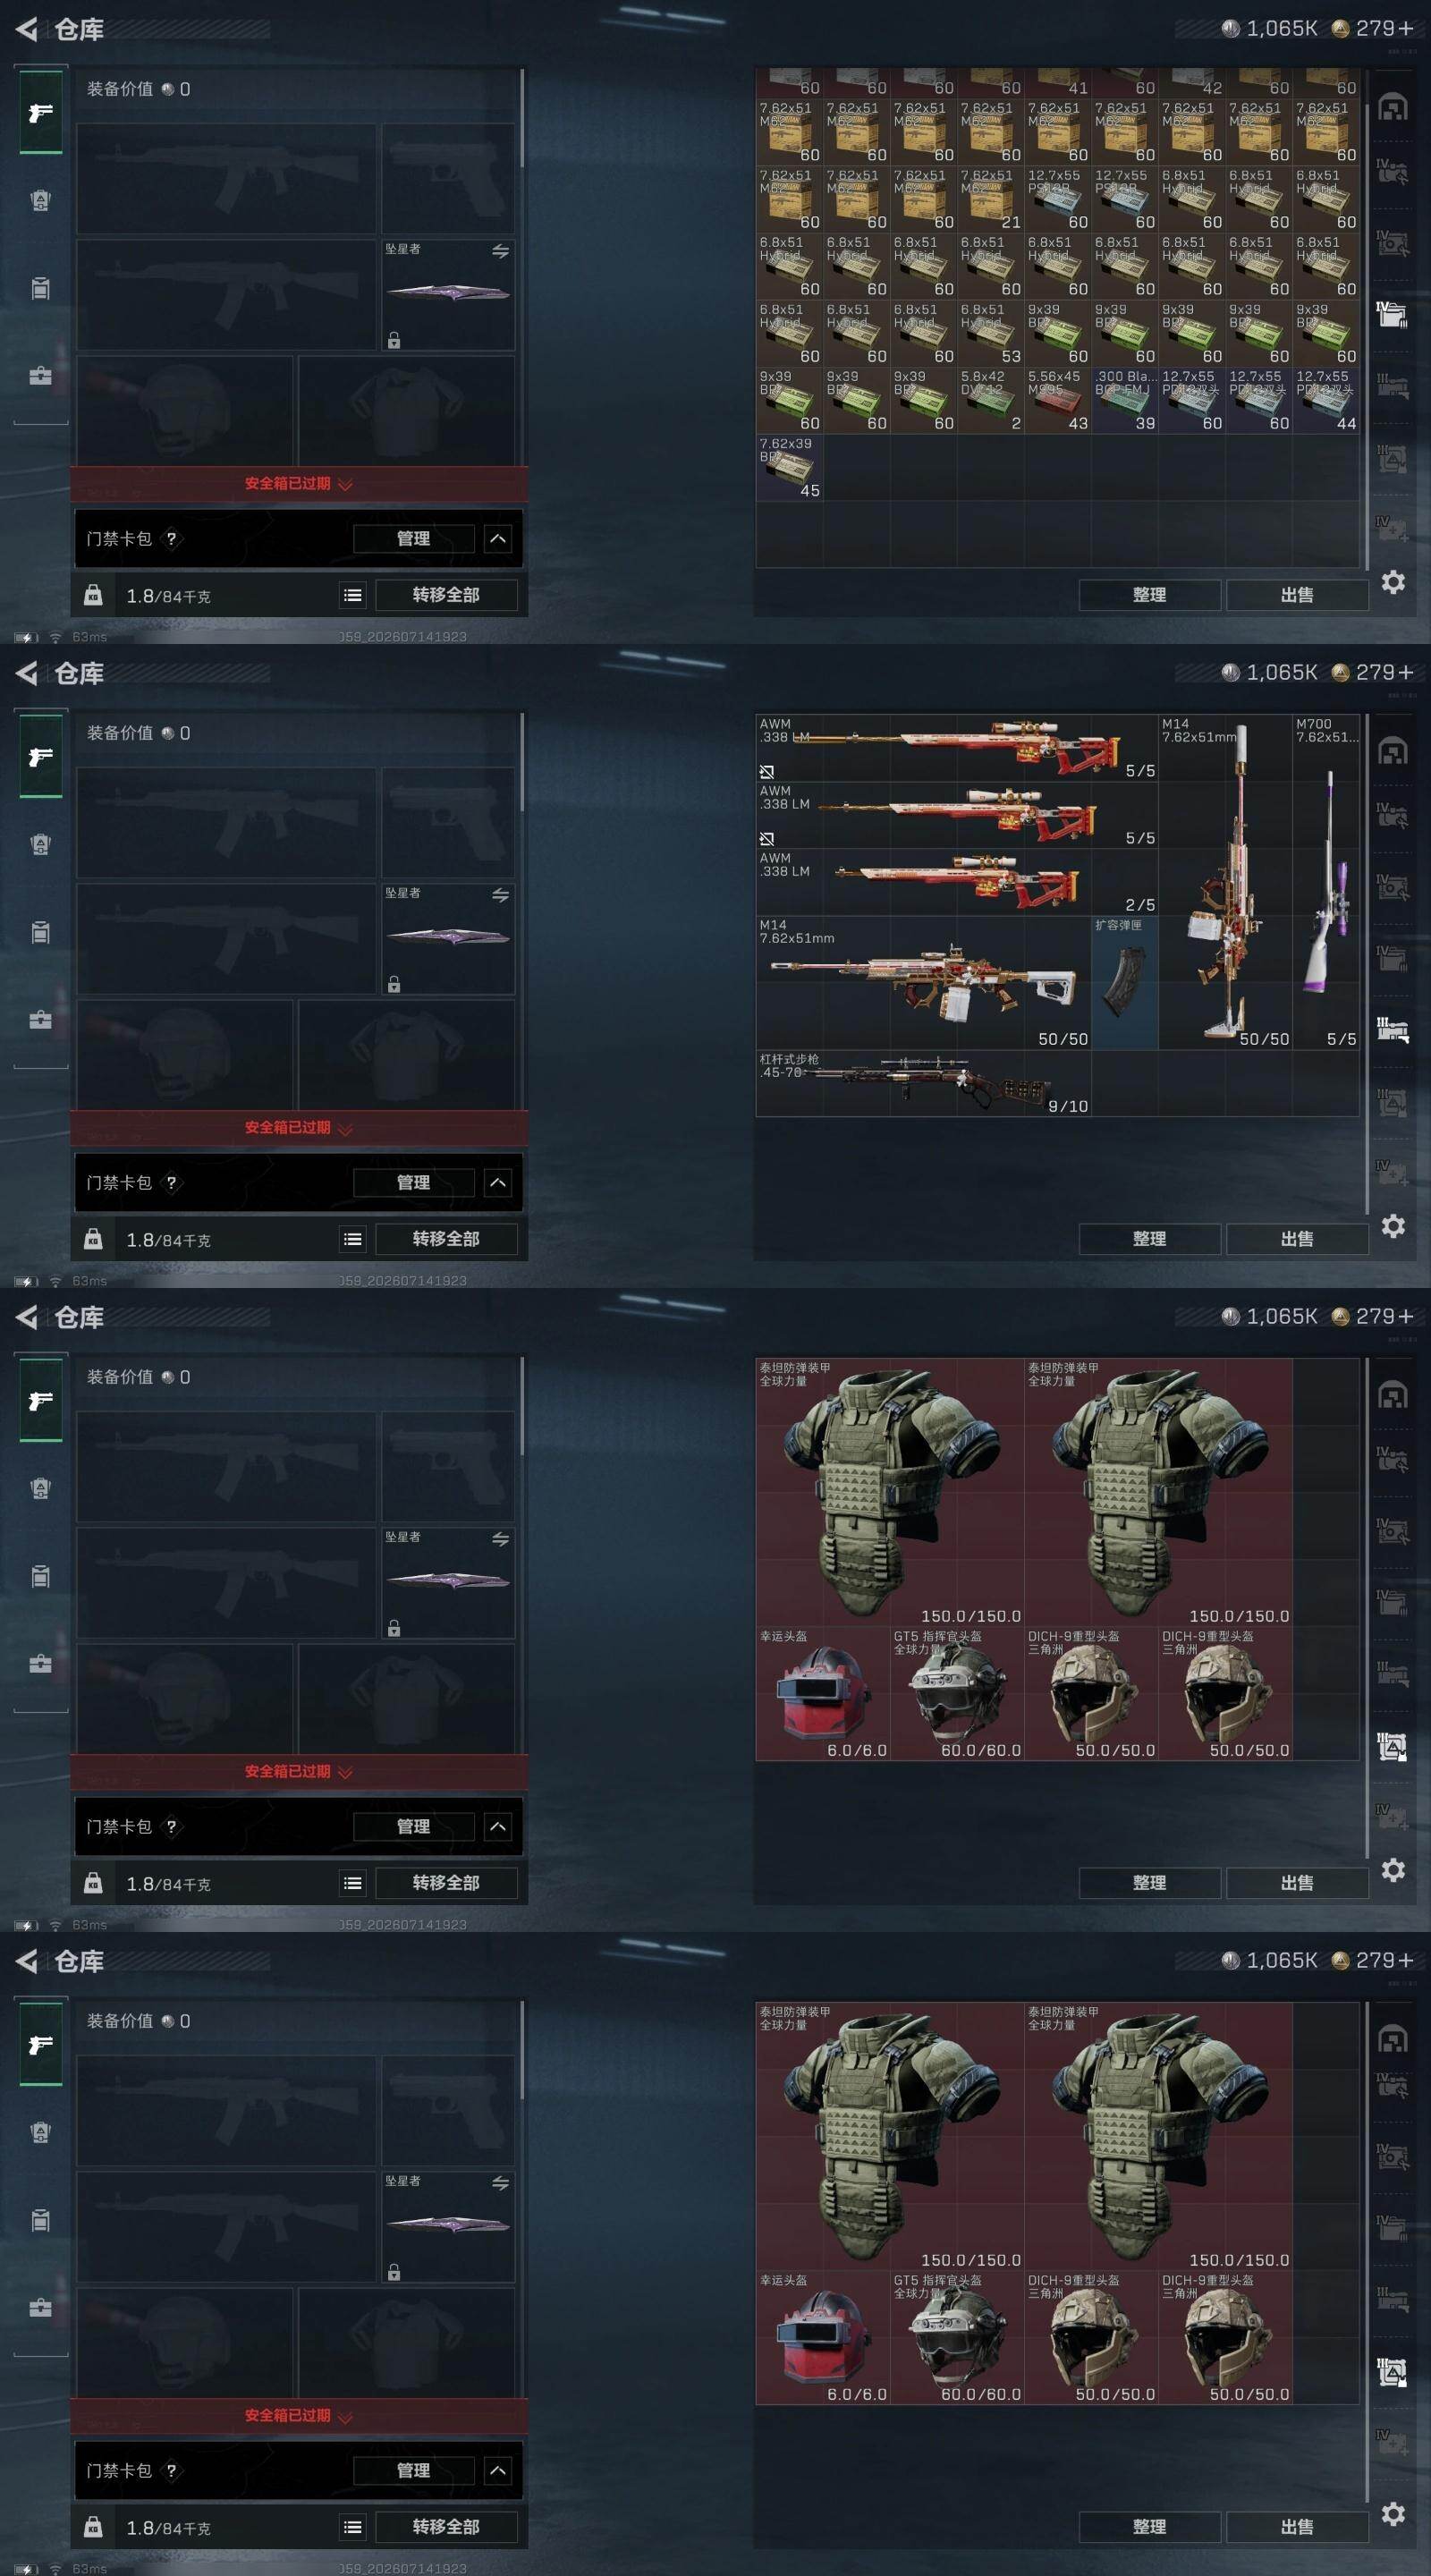Image resolution: width=1431 pixels, height=2576 pixels.
Task: Click swap arrows on 坠星者 knife, rifles screenshot
Action: pyautogui.click(x=500, y=895)
